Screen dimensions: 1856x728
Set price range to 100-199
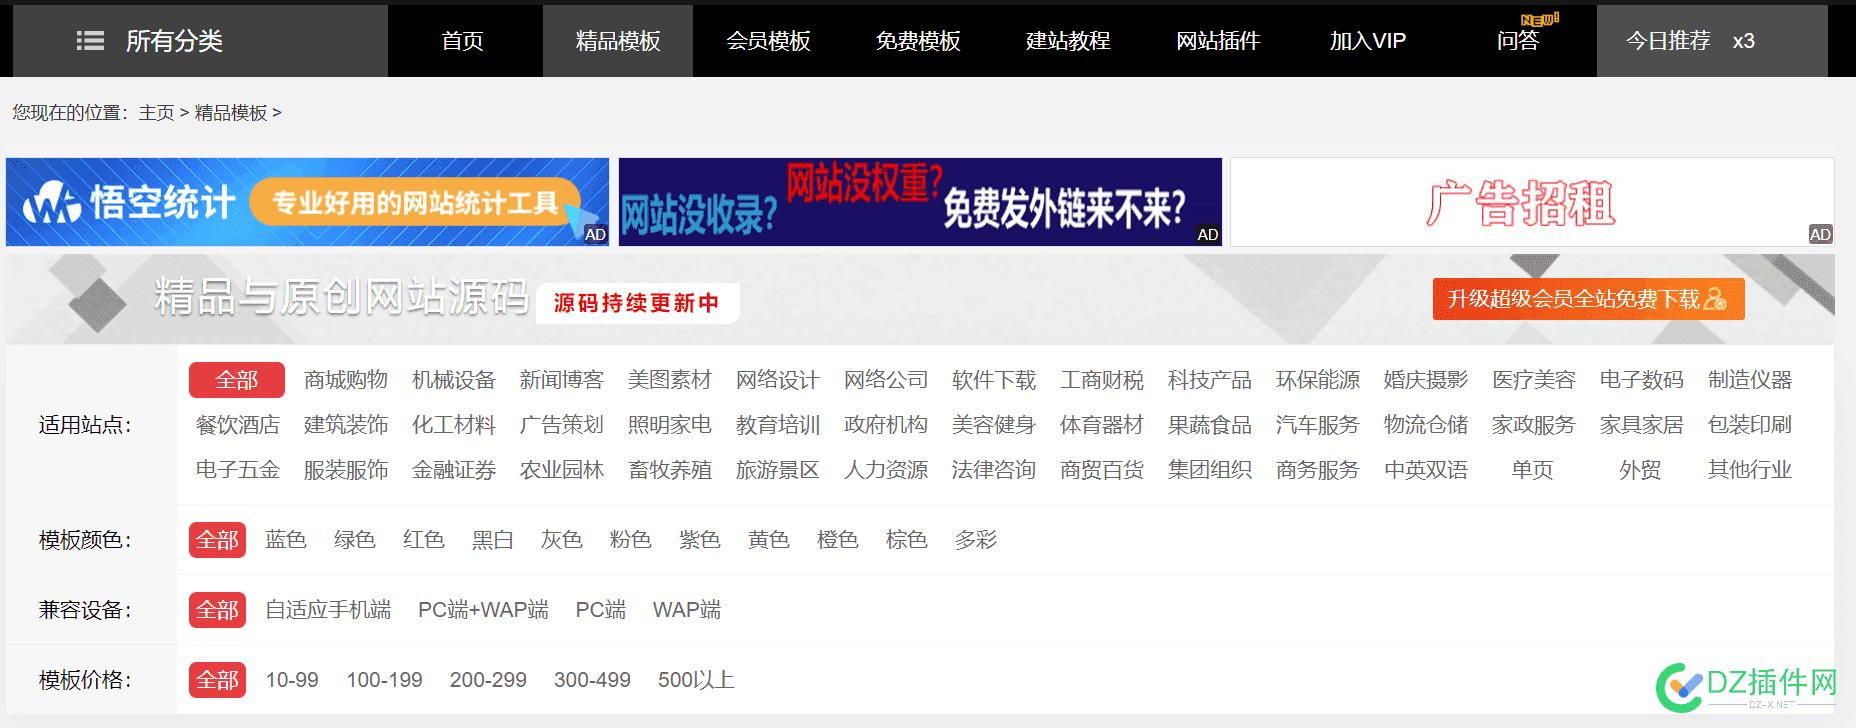coord(385,680)
